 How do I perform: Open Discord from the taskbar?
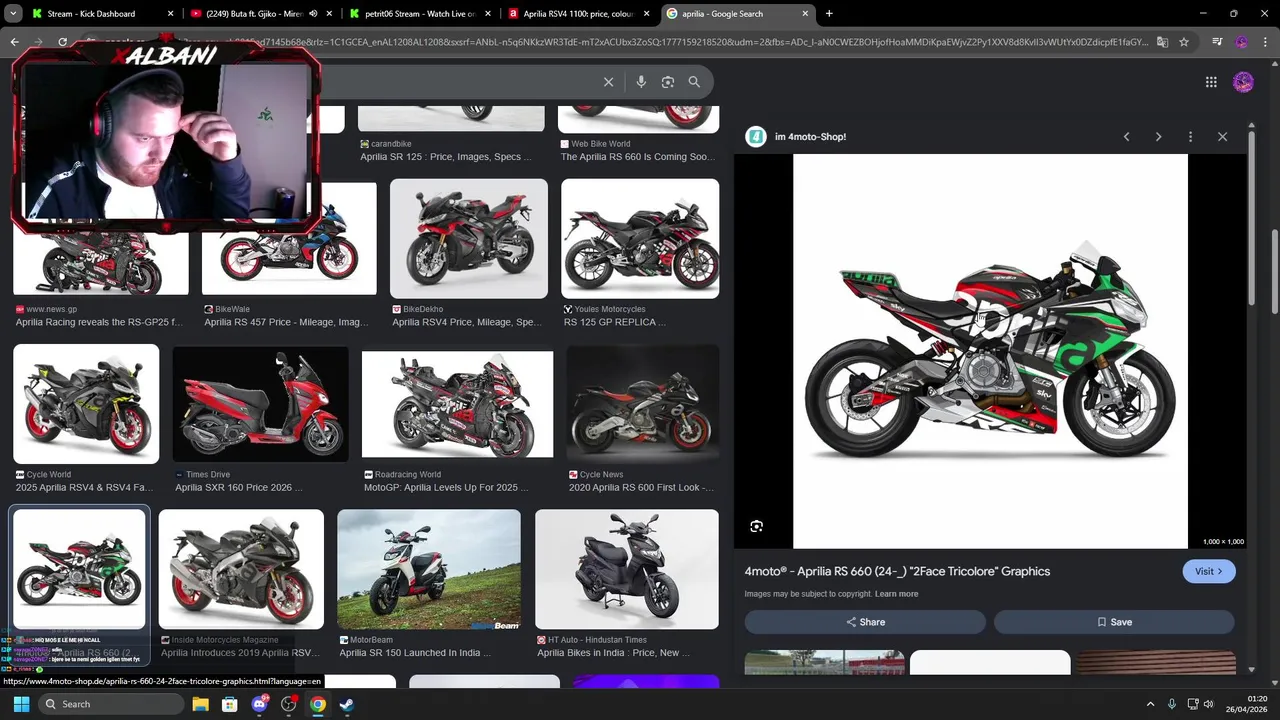point(260,704)
